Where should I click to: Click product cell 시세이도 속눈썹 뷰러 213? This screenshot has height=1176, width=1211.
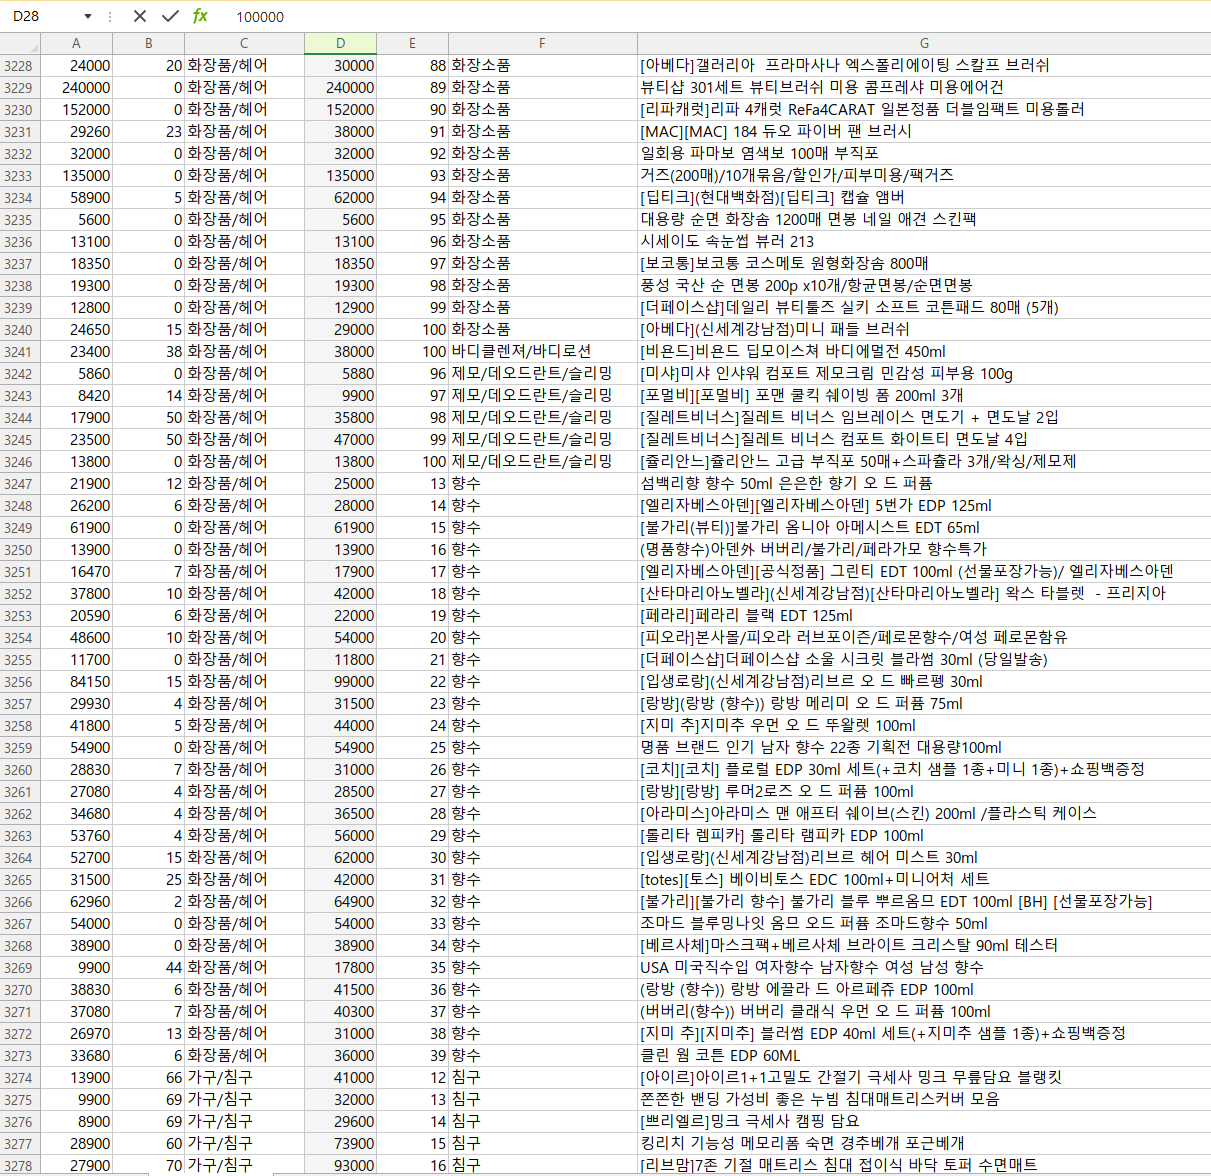tap(924, 241)
